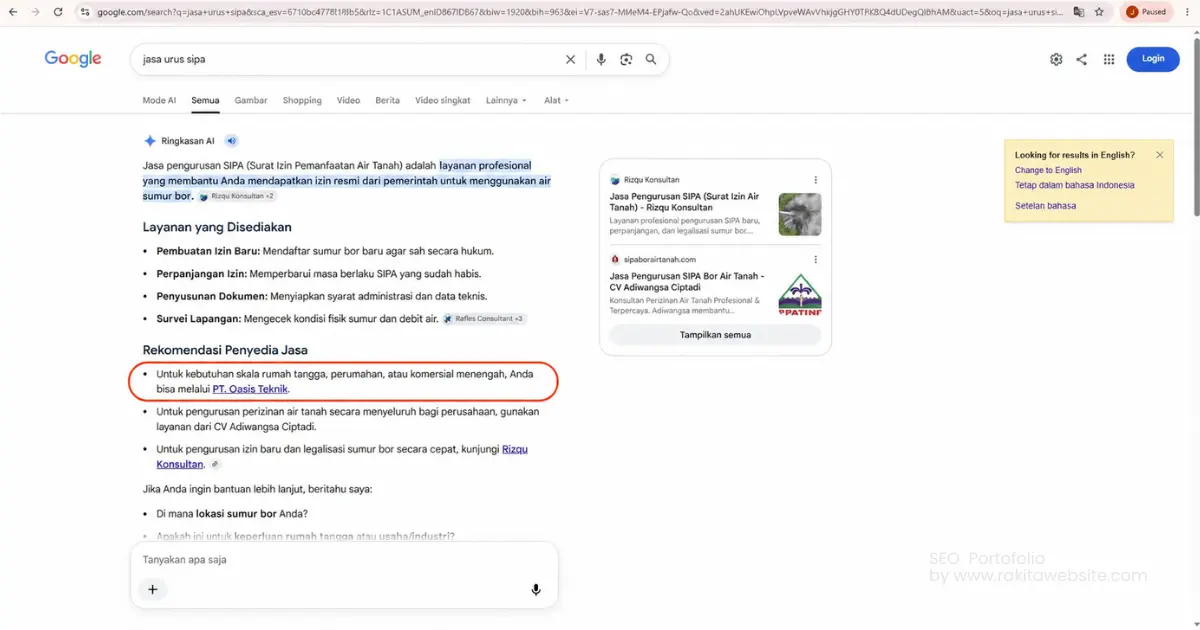Open Setelan bahasa link
Screen dimensions: 1200x630
[1045, 206]
